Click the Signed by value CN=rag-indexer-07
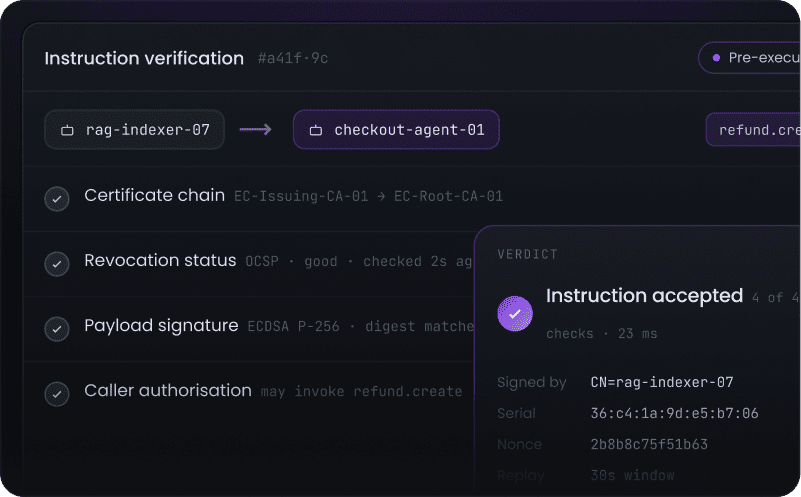 pyautogui.click(x=662, y=382)
